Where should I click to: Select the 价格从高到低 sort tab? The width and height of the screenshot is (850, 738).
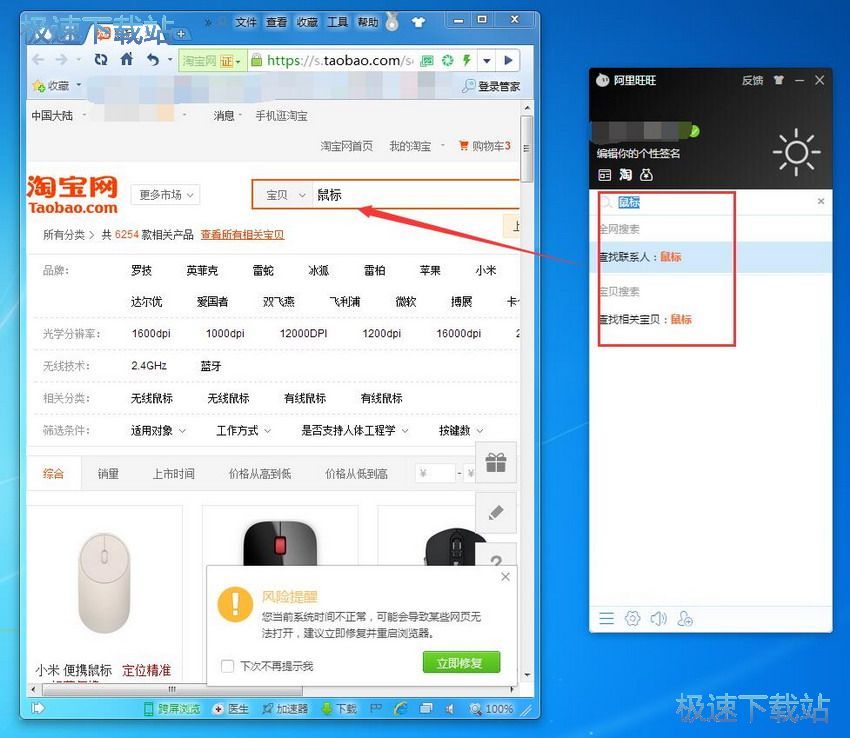pyautogui.click(x=260, y=473)
